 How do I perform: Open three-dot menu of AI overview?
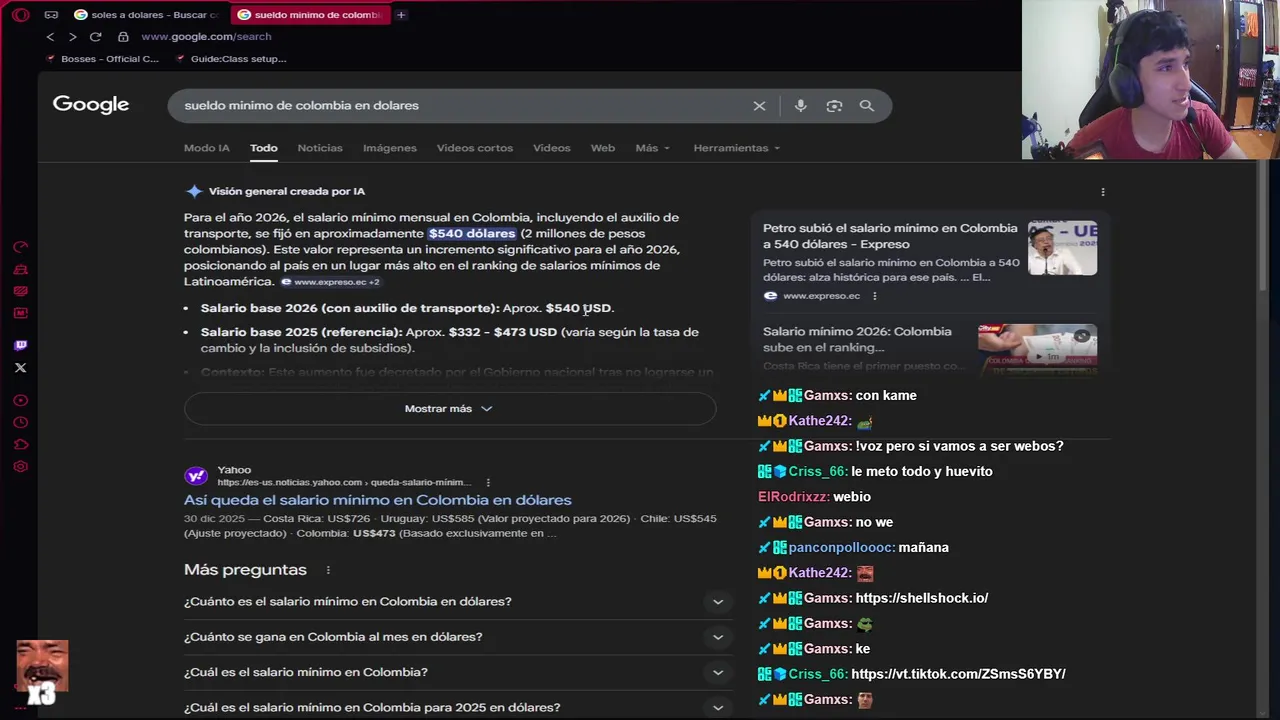(1103, 192)
